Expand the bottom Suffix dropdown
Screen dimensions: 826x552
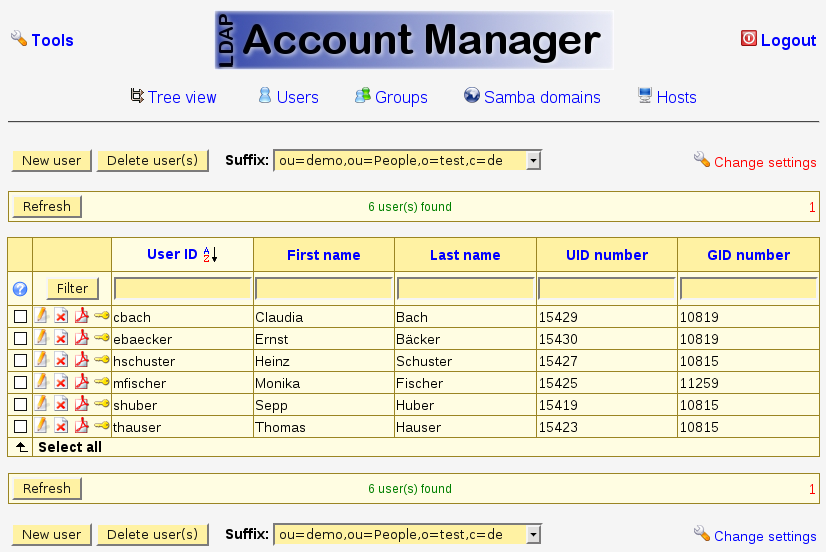[x=533, y=534]
